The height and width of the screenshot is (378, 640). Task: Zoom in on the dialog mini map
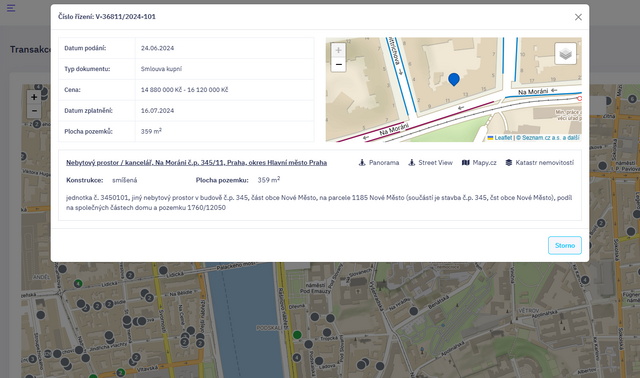point(338,50)
